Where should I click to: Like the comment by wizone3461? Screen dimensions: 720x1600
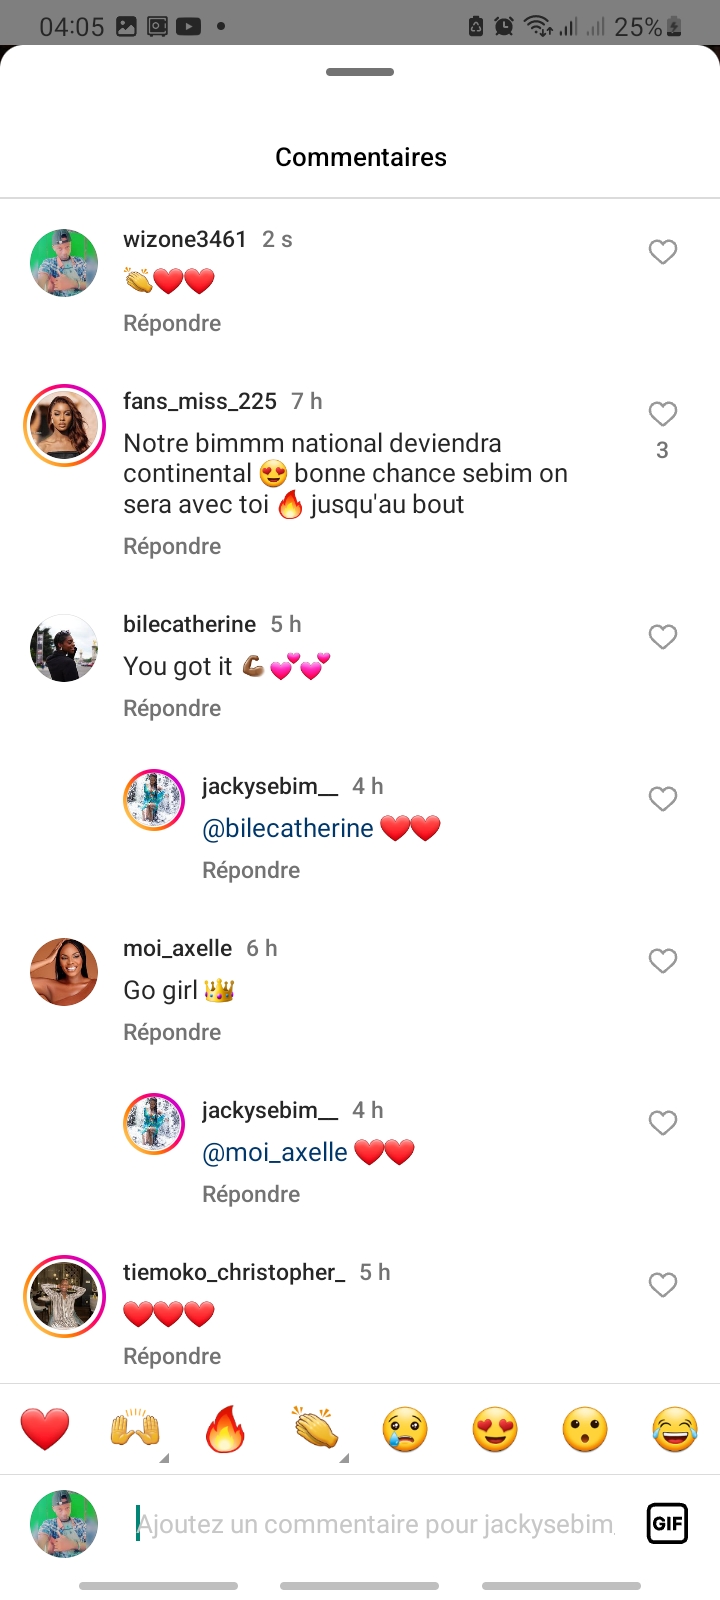point(663,252)
